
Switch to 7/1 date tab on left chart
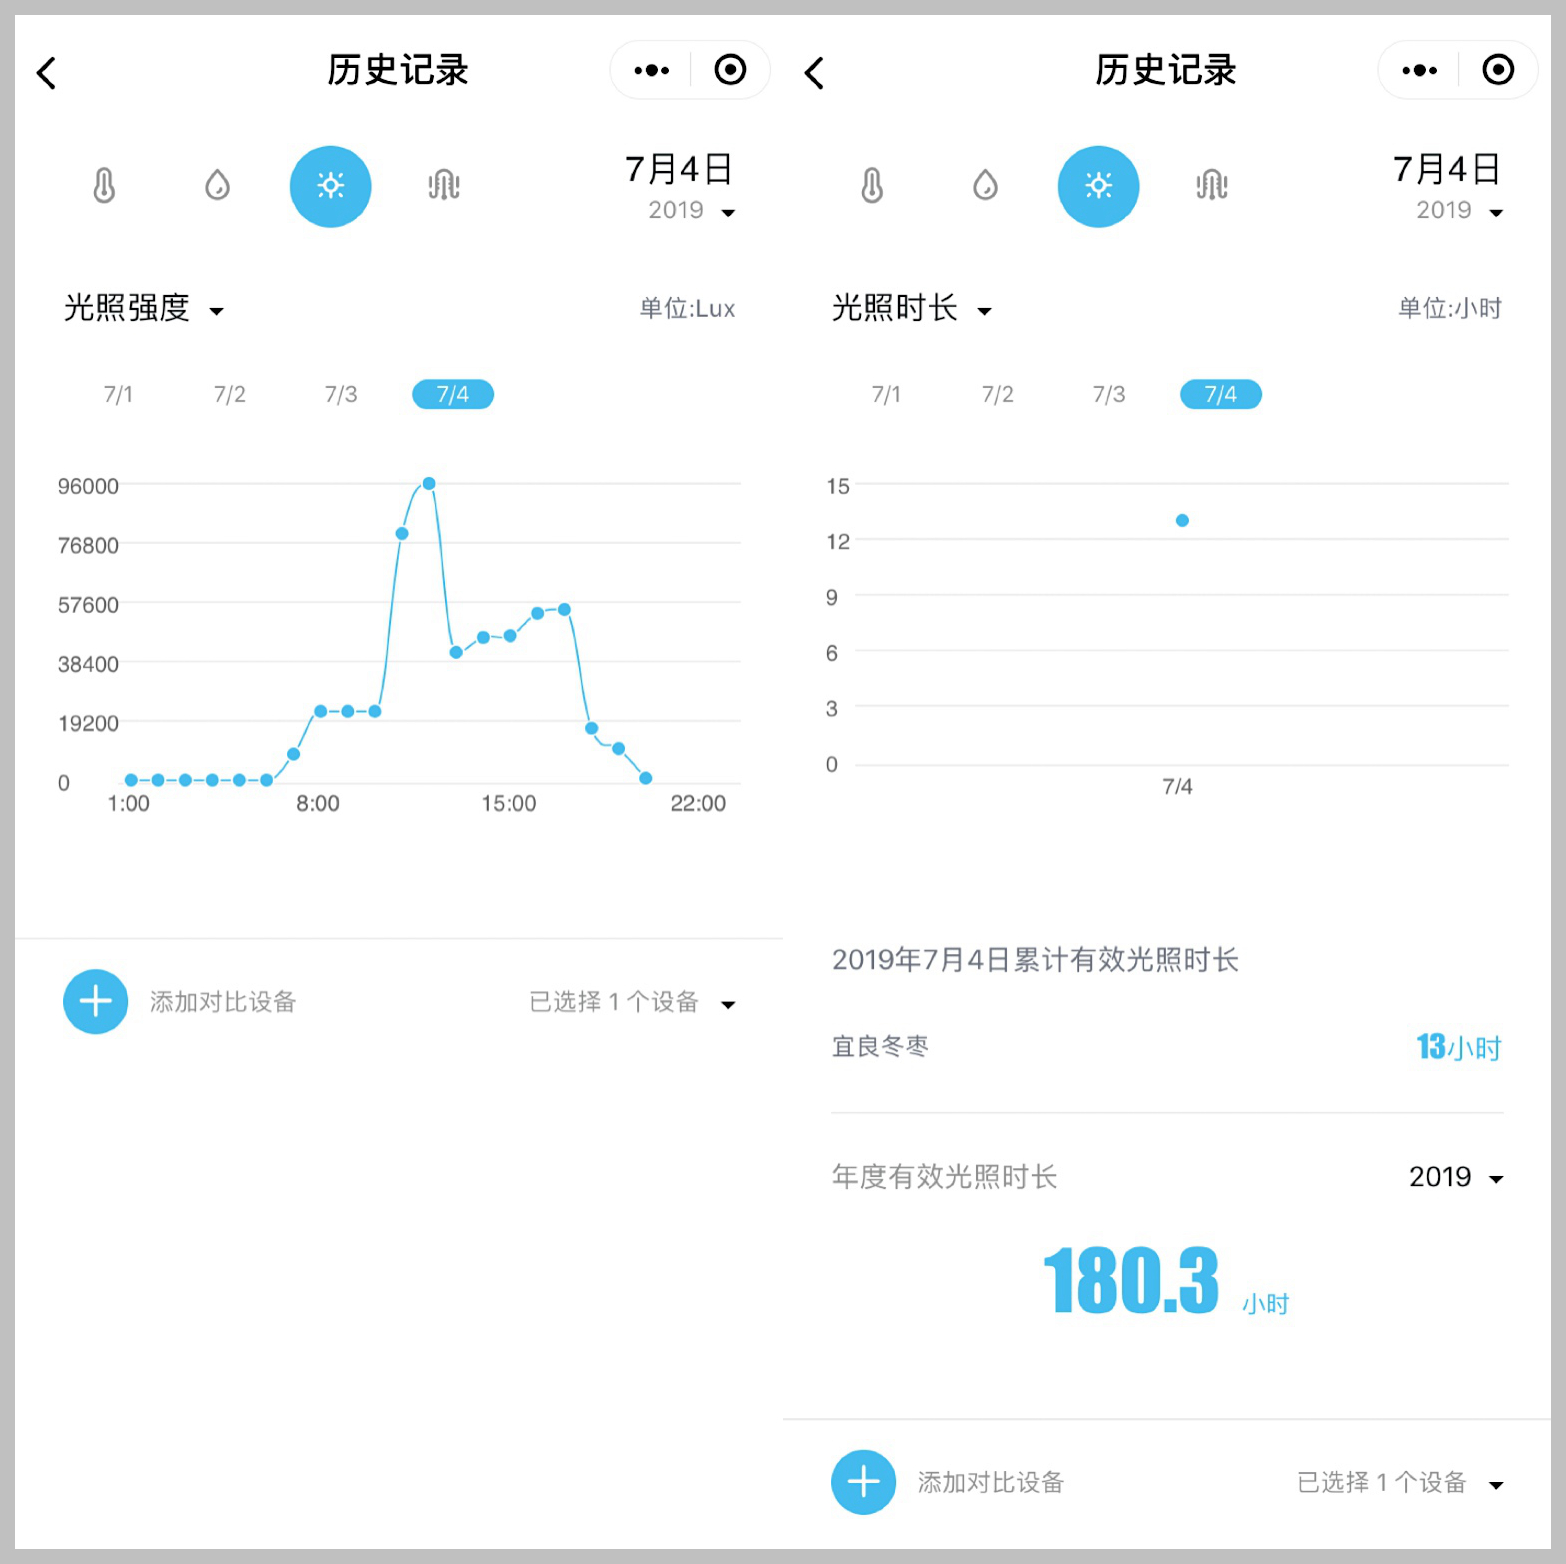pyautogui.click(x=118, y=395)
